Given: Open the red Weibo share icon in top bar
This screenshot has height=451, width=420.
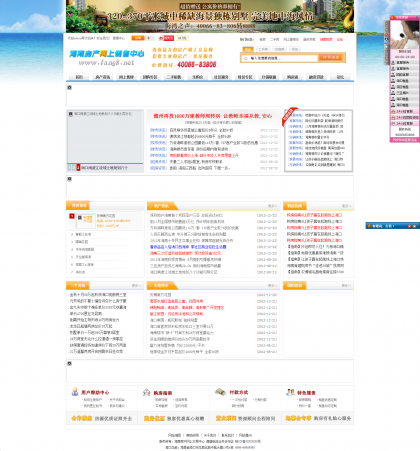Looking at the screenshot, I should click(x=166, y=38).
